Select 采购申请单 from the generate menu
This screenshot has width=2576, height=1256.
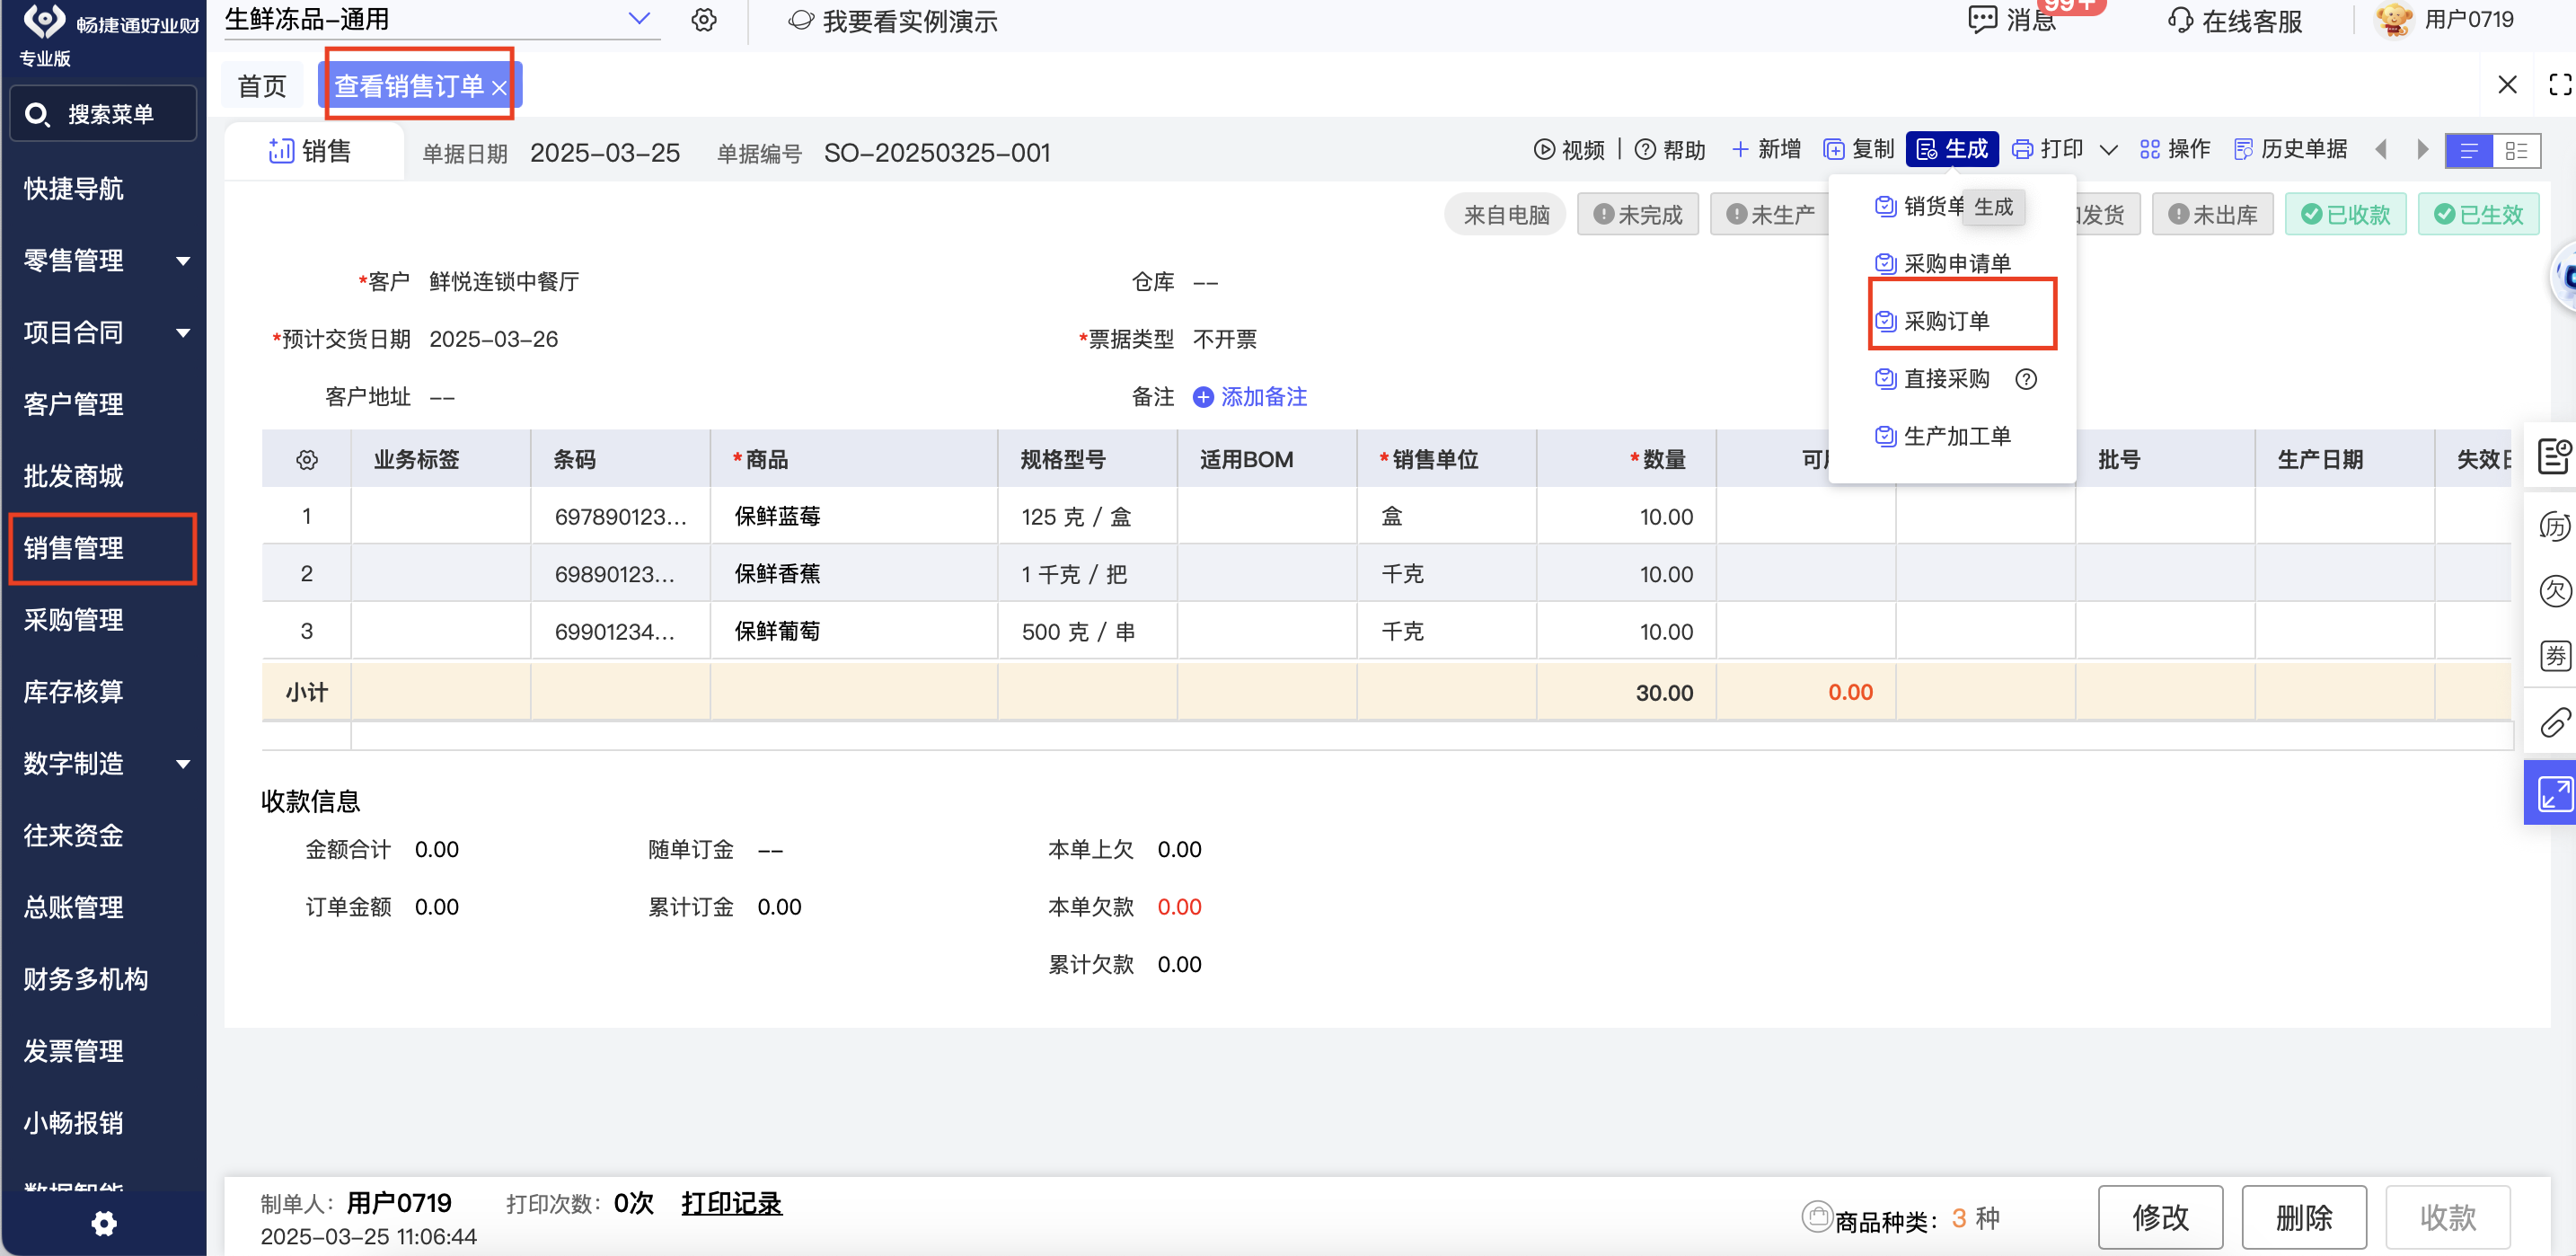(x=1943, y=263)
